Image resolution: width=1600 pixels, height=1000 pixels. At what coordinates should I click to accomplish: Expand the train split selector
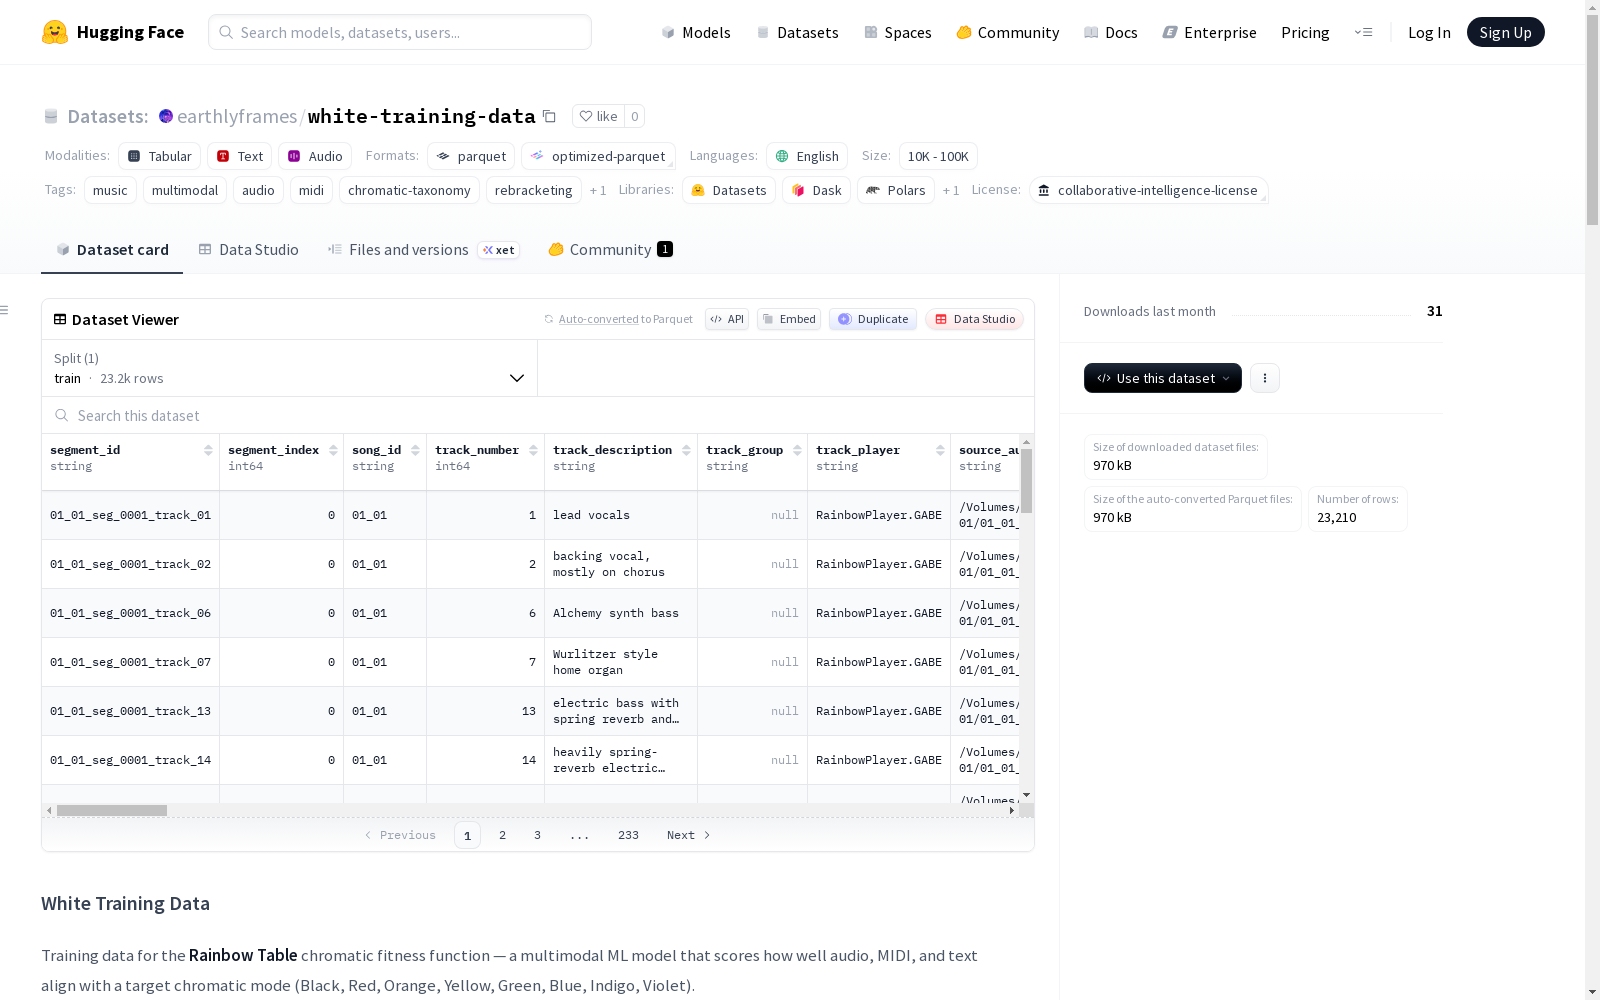[289, 368]
